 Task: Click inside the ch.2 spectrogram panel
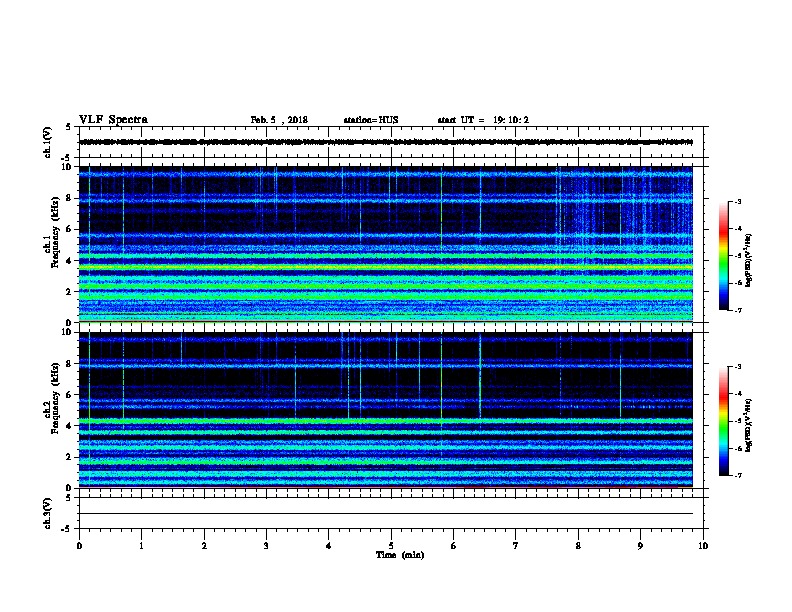point(386,410)
